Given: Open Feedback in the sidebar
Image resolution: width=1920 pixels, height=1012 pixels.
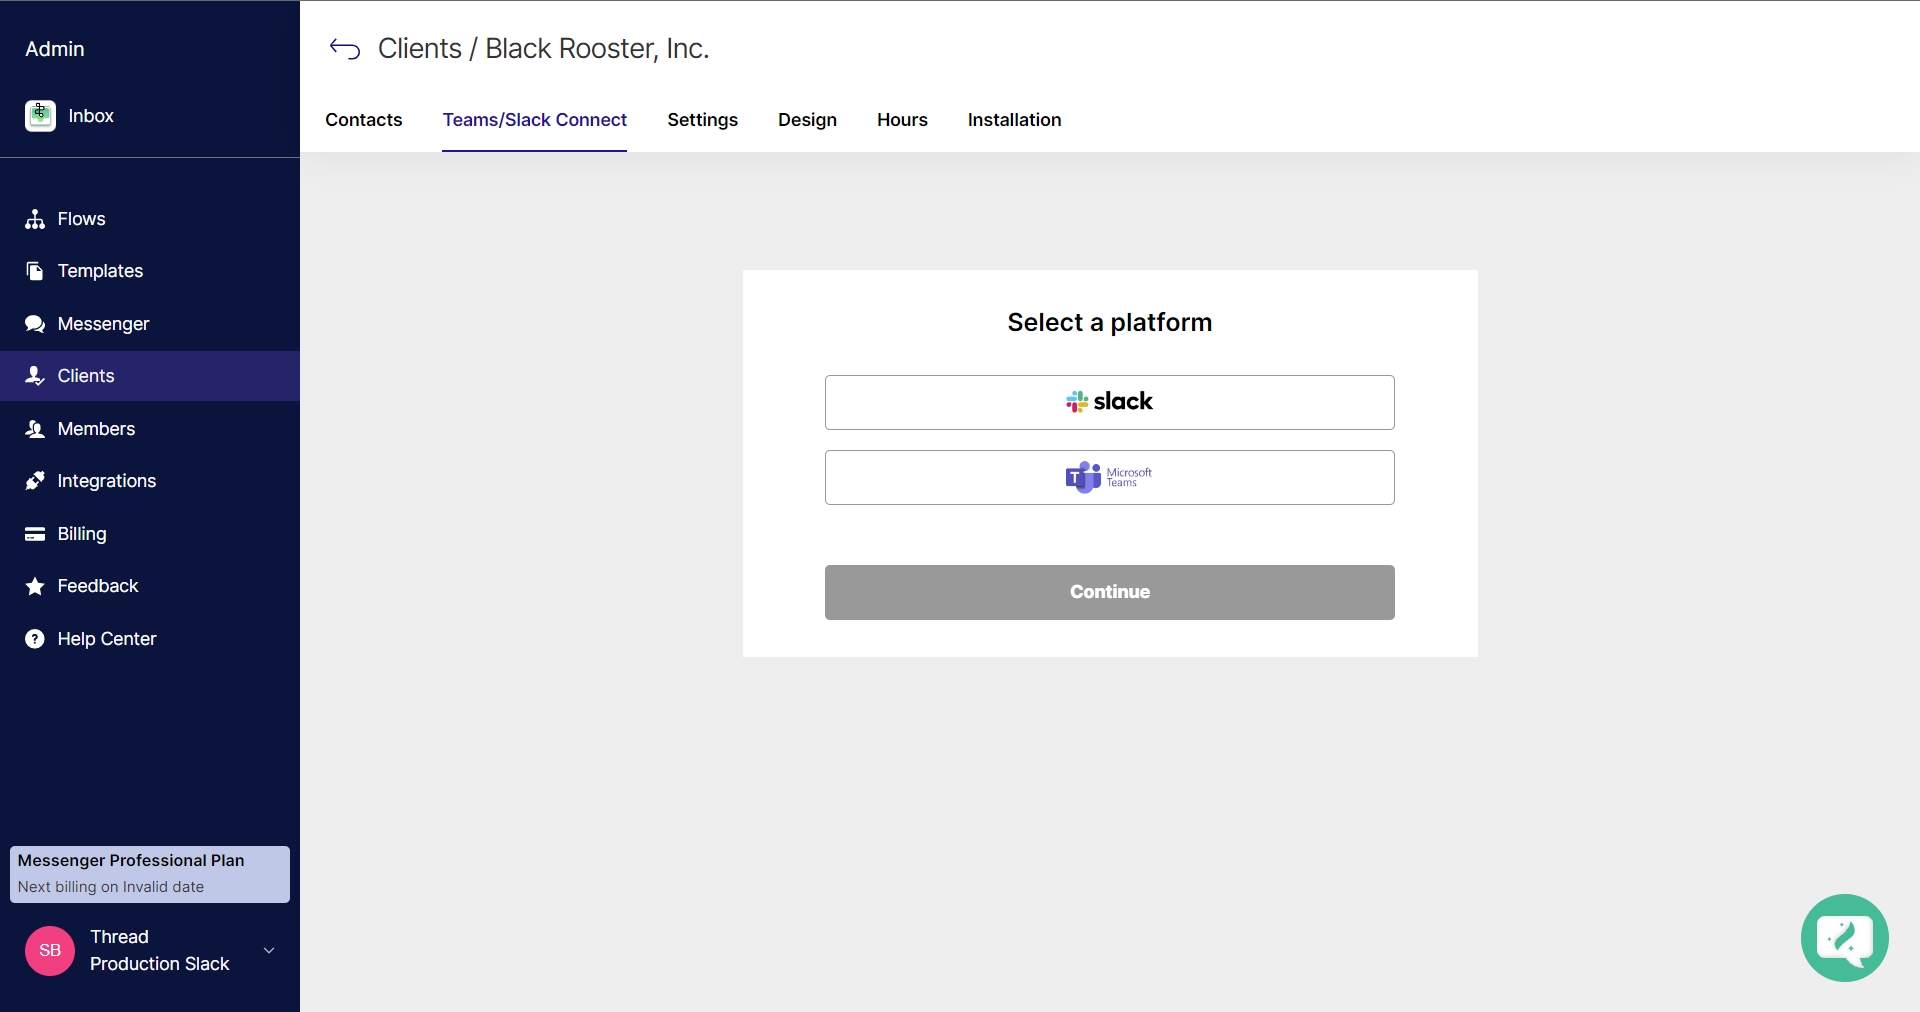Looking at the screenshot, I should pyautogui.click(x=150, y=586).
